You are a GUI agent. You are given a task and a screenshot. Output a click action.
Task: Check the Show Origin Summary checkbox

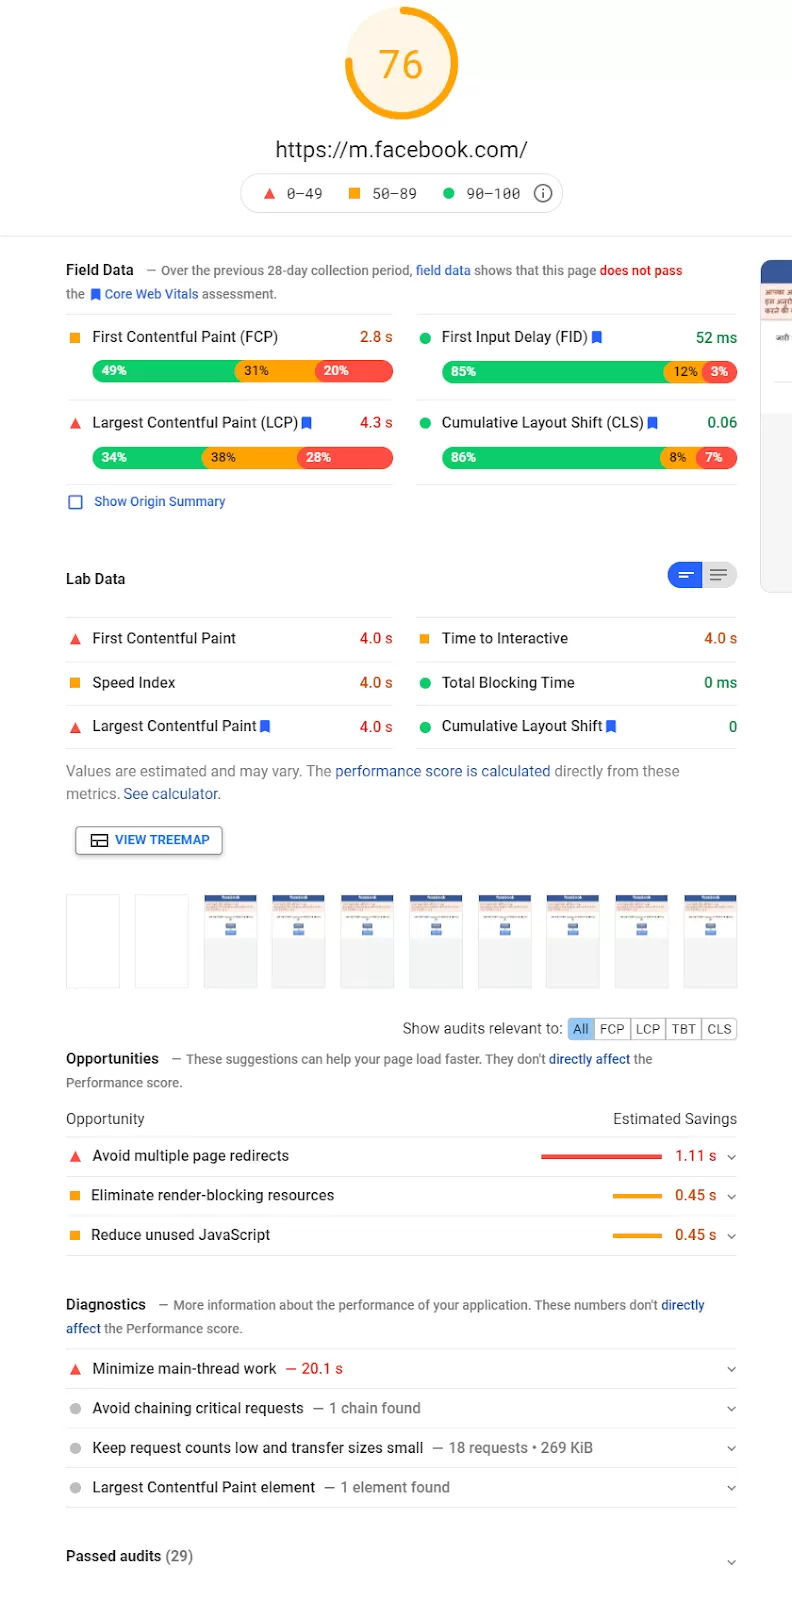pyautogui.click(x=75, y=501)
